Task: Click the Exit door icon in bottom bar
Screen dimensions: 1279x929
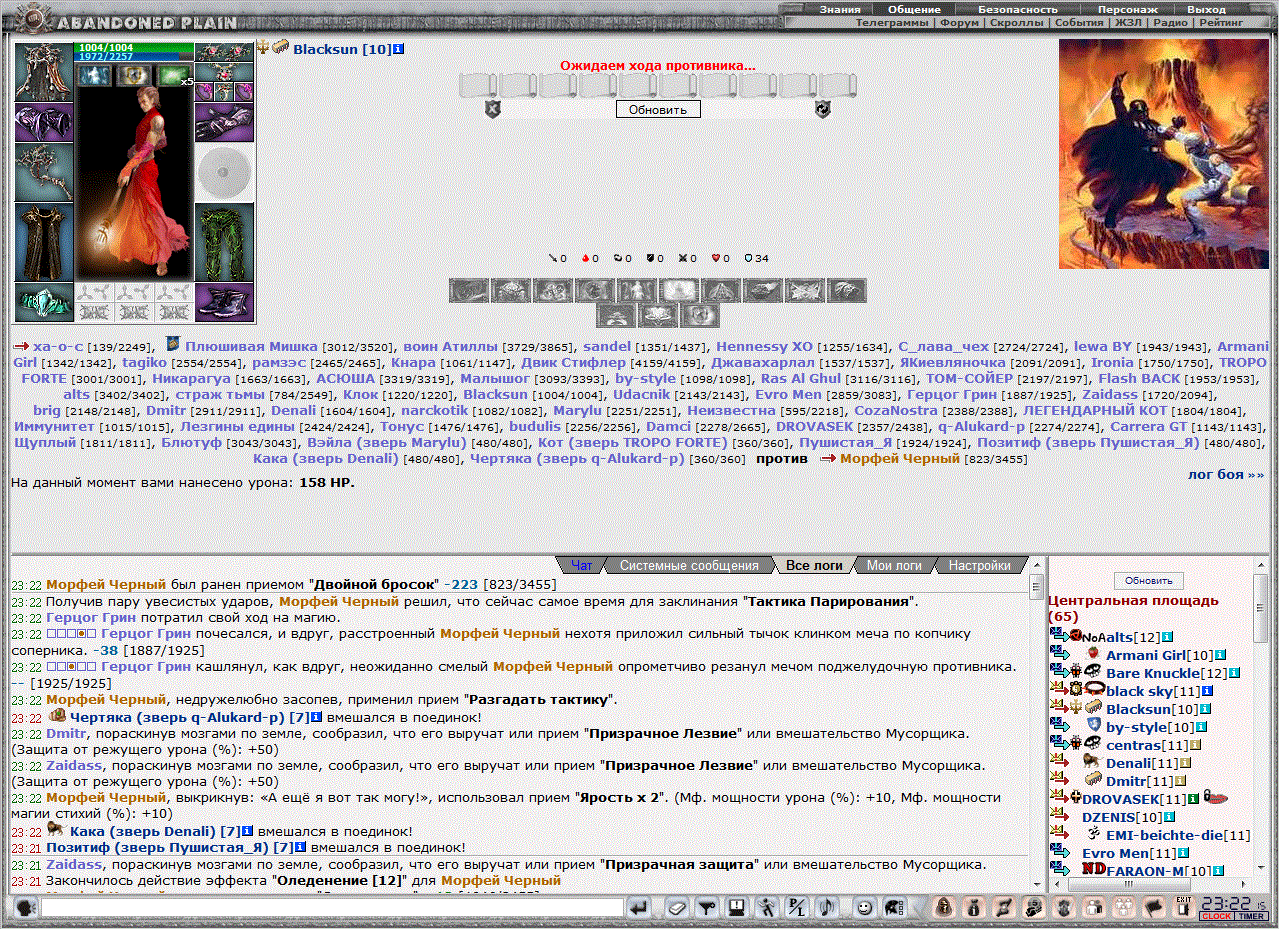Action: 1184,907
